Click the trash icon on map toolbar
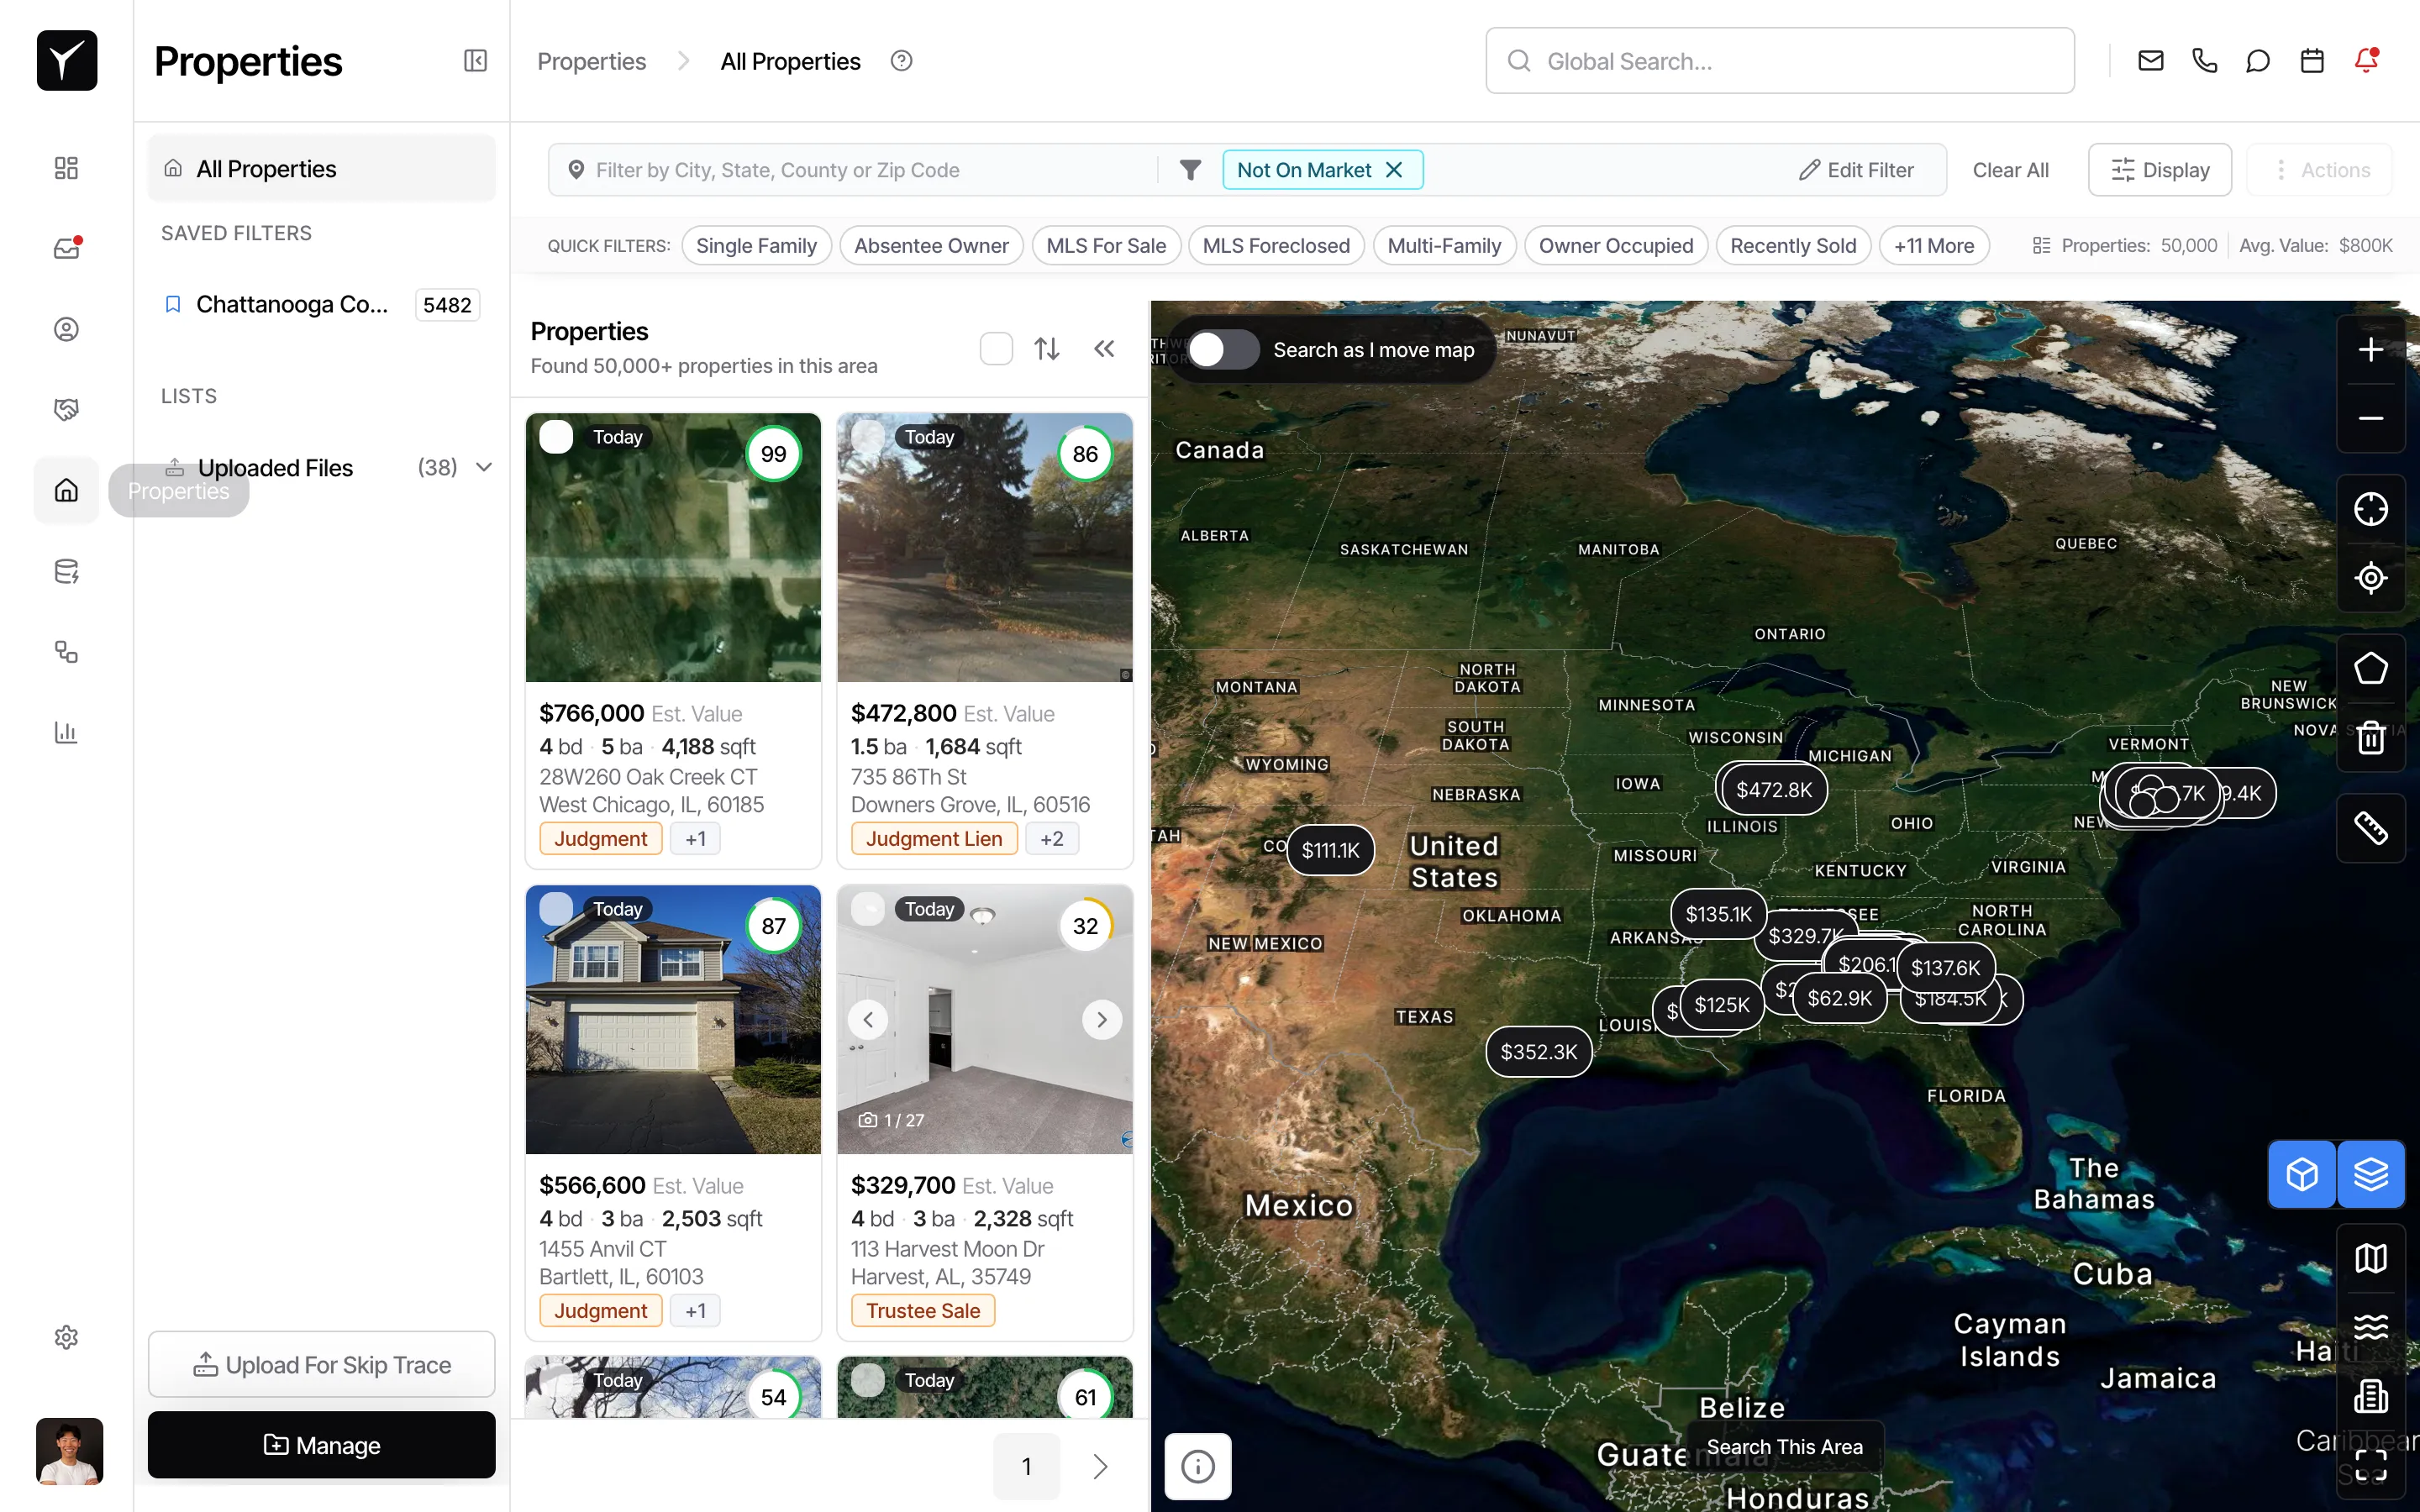 click(2370, 738)
